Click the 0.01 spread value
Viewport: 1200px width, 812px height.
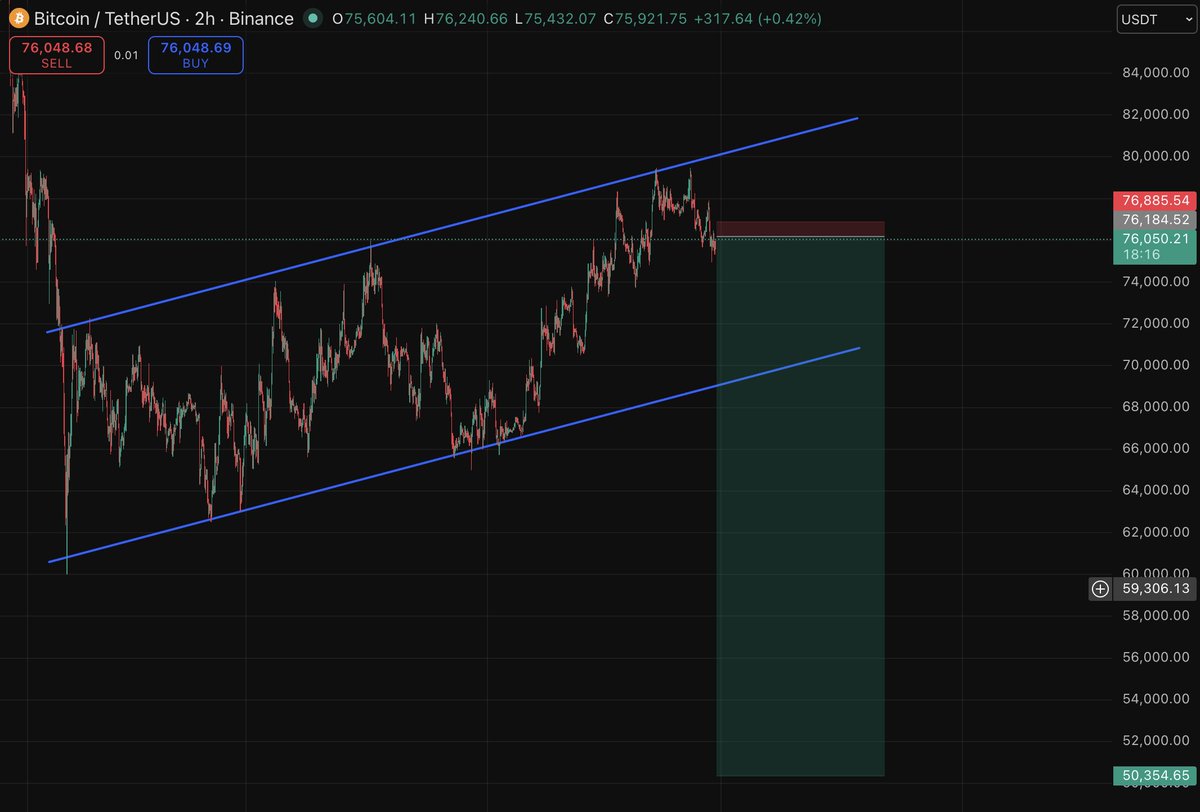(126, 55)
